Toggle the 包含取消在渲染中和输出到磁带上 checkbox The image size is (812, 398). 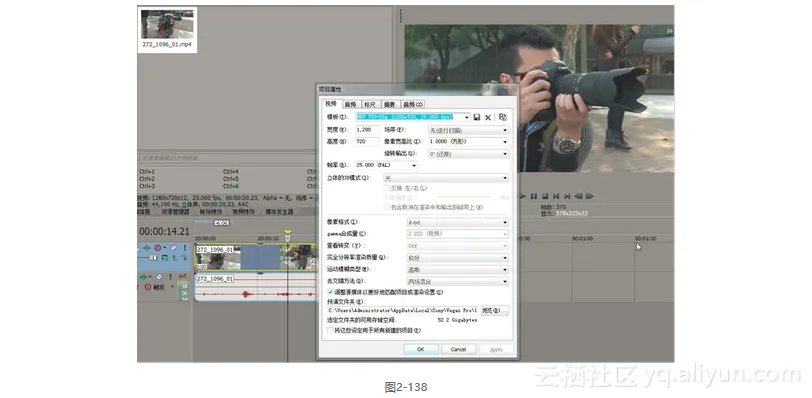386,207
